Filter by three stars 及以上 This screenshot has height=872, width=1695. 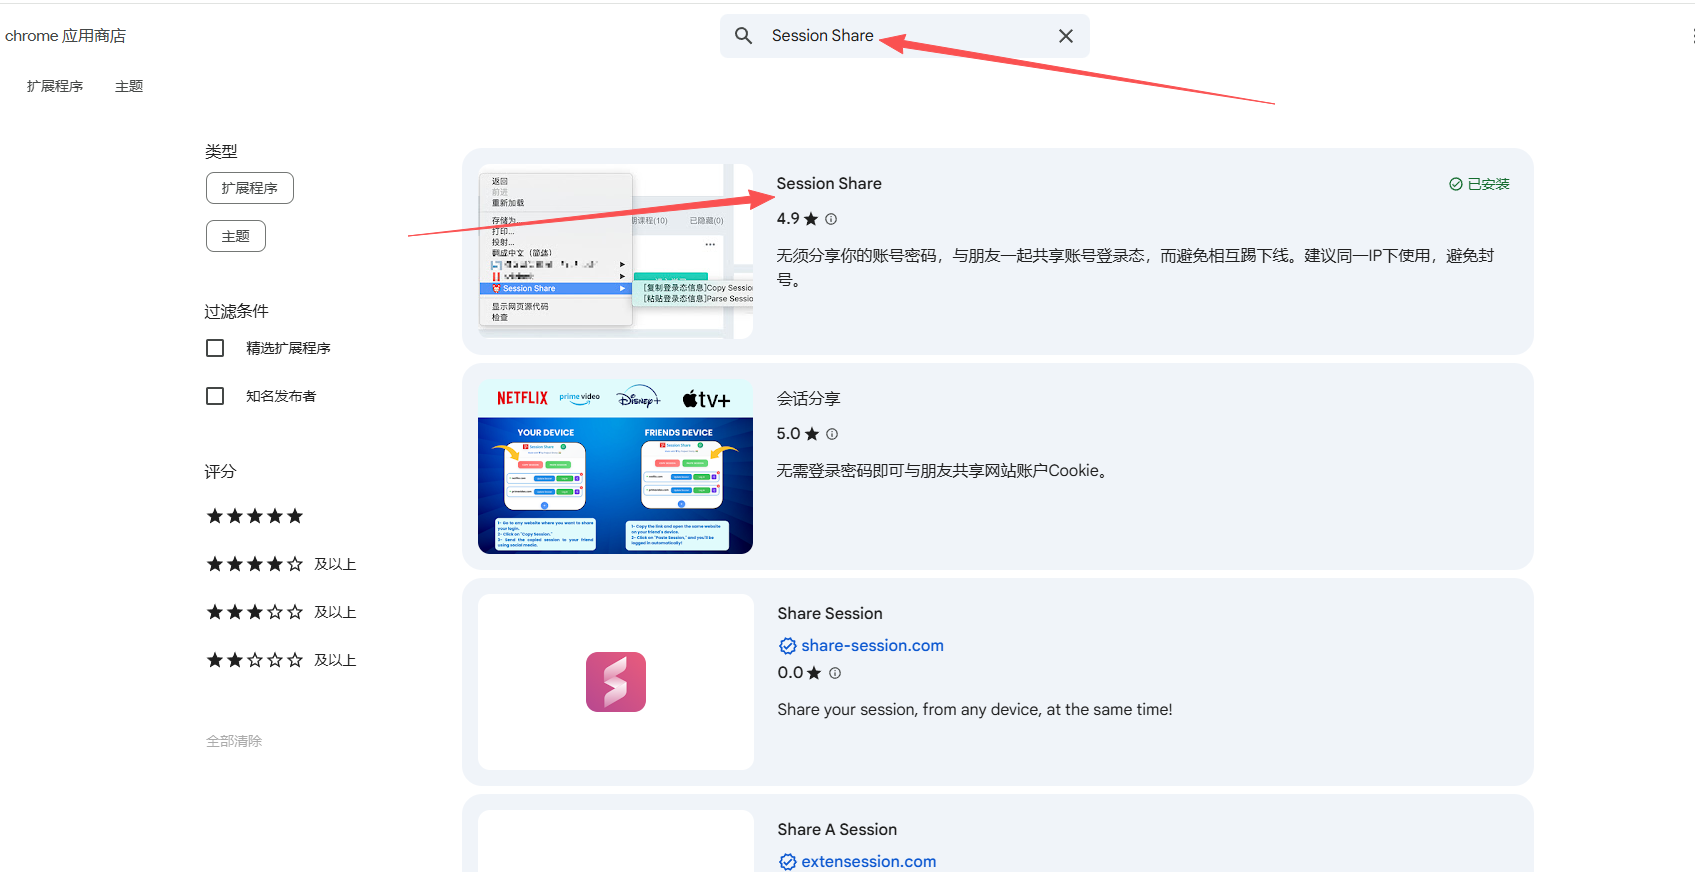pos(280,612)
